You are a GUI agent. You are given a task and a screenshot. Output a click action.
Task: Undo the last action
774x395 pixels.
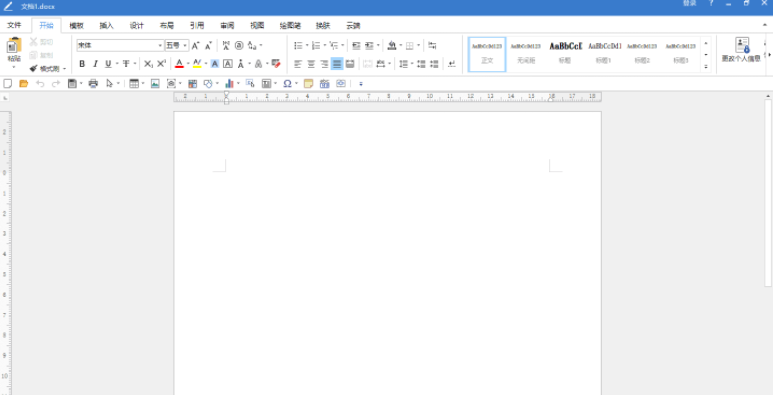[x=40, y=84]
